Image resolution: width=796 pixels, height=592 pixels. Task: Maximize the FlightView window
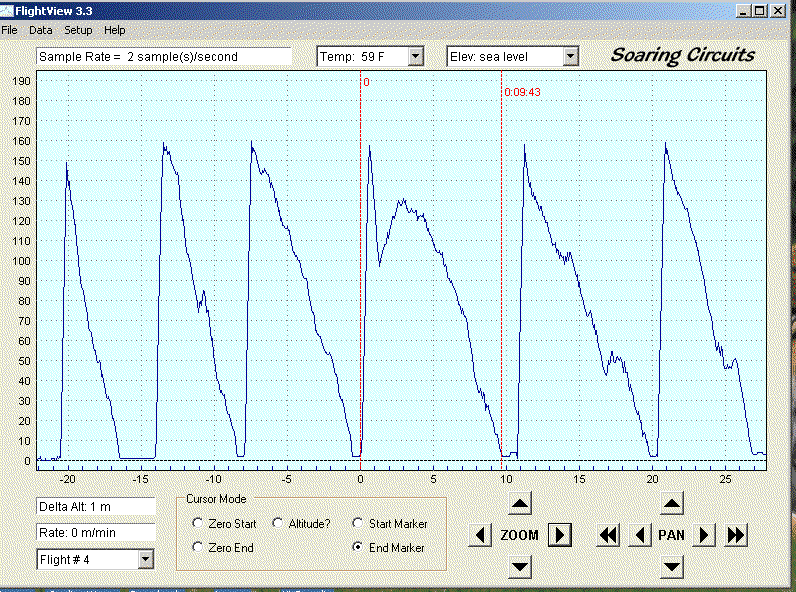[759, 11]
